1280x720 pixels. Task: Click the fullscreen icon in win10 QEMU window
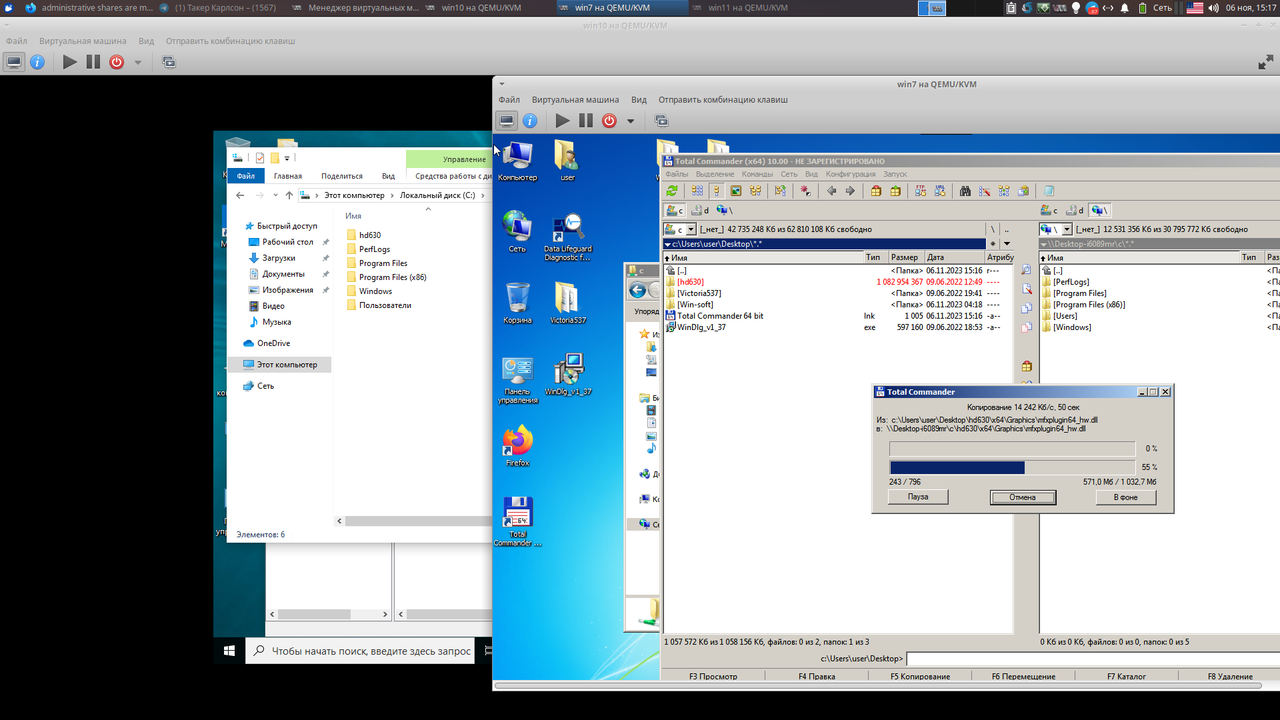[x=1265, y=62]
